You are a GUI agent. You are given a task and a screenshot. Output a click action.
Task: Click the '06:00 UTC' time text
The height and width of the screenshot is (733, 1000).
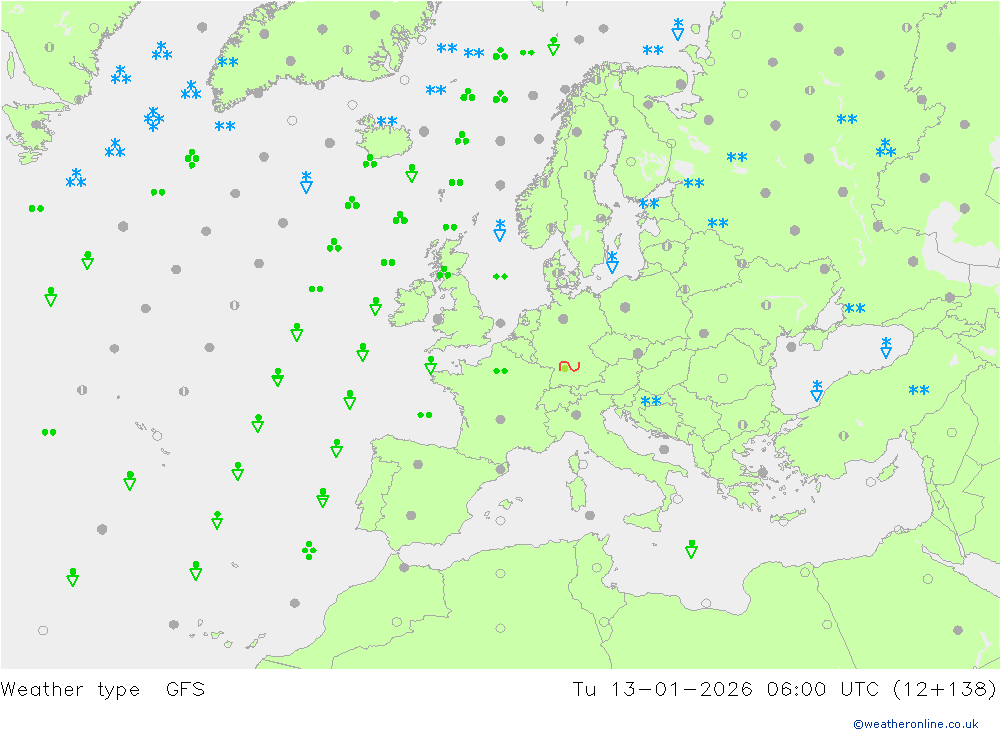click(823, 690)
